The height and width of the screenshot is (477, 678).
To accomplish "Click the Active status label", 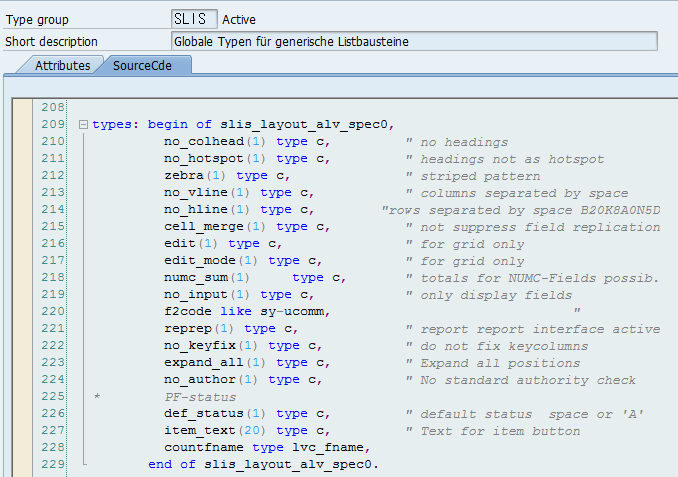I will point(241,18).
